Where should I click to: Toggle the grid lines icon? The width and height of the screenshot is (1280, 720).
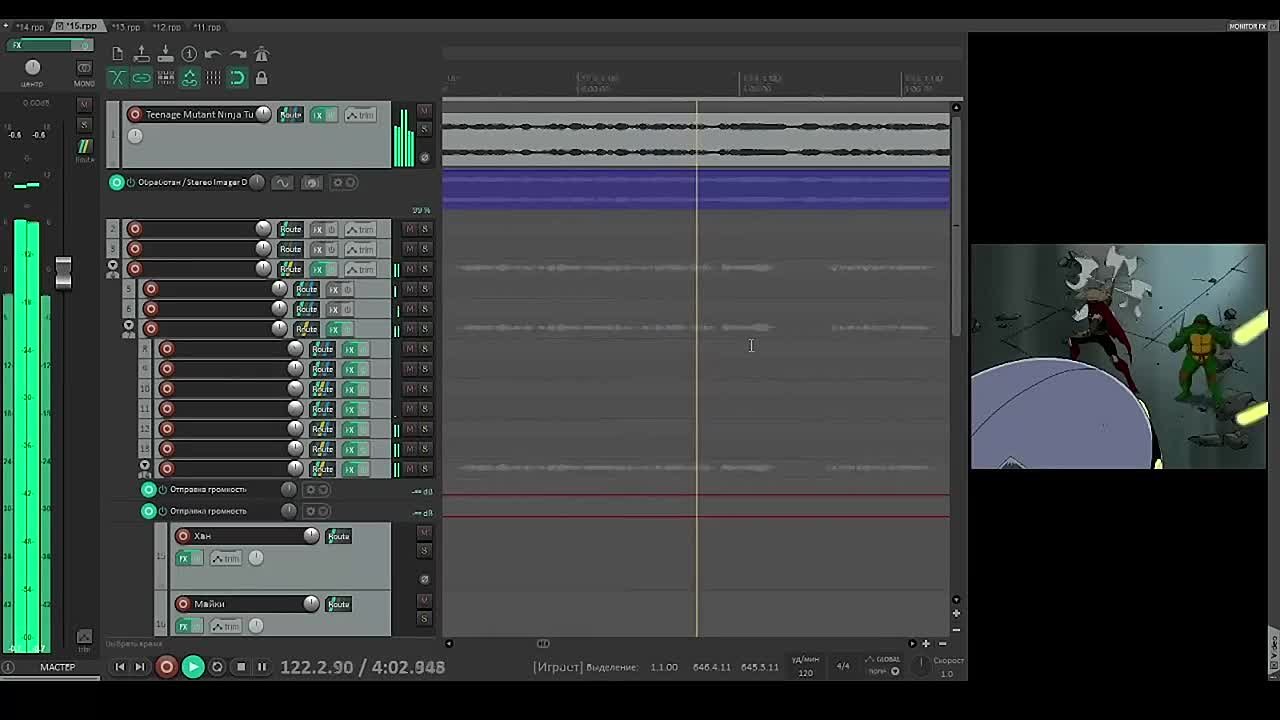click(x=213, y=78)
